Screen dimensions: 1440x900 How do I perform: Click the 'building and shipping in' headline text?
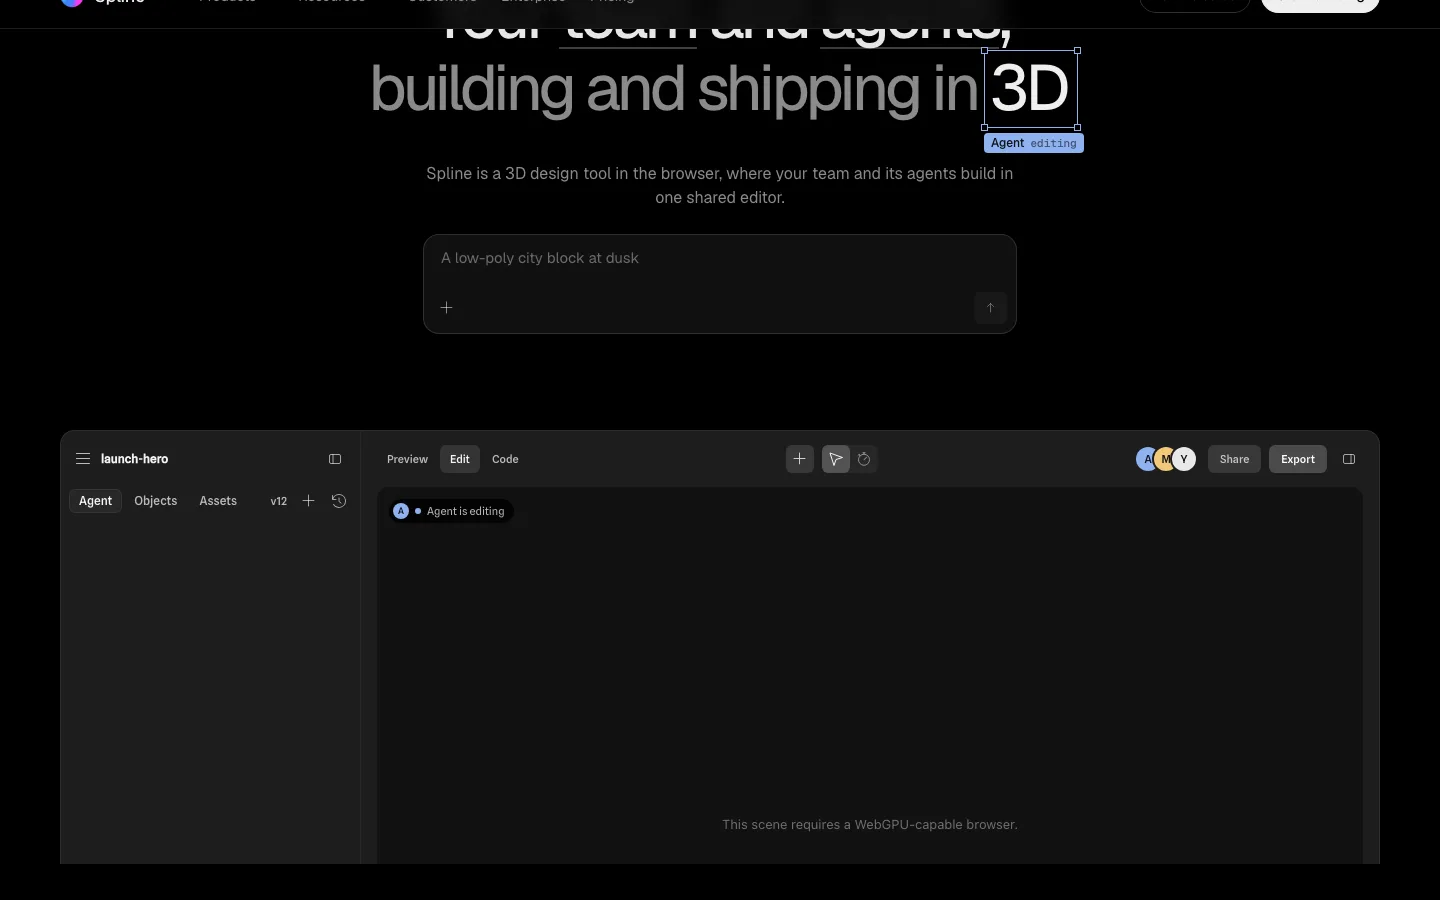674,90
